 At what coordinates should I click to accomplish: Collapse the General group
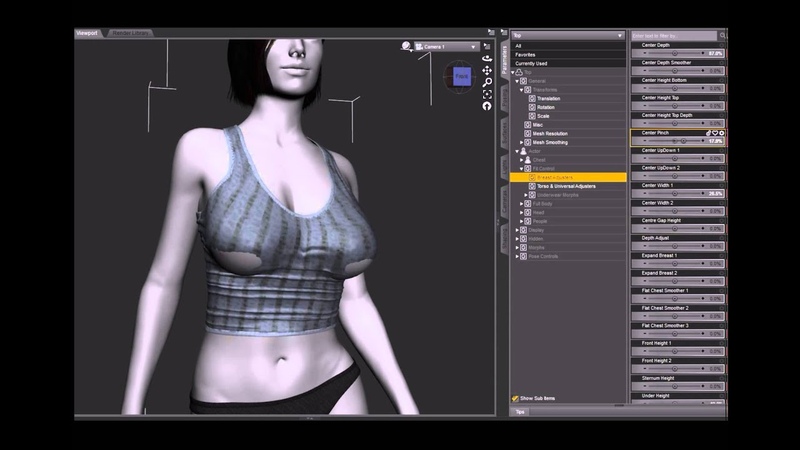click(x=517, y=81)
